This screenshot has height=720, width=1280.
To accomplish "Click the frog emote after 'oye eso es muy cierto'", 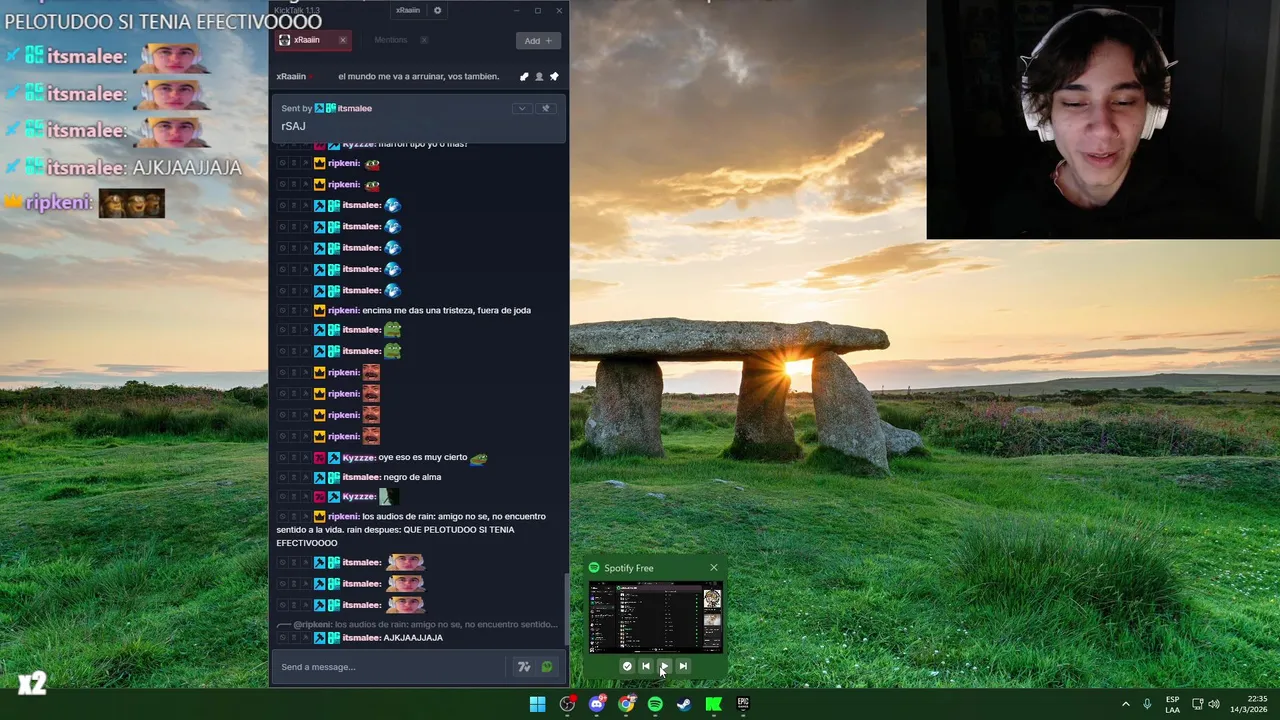I will [x=479, y=458].
